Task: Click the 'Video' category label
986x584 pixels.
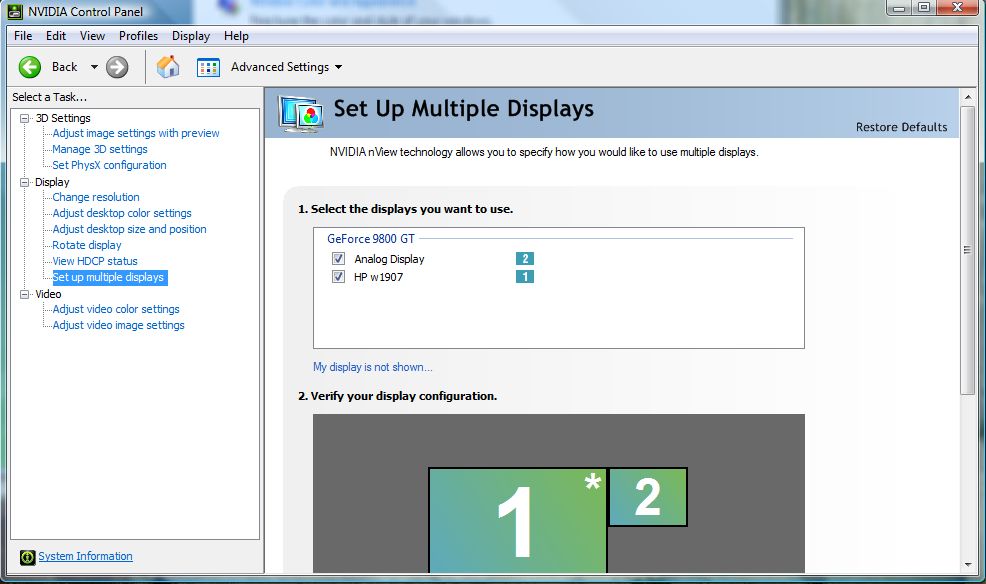Action: click(48, 294)
